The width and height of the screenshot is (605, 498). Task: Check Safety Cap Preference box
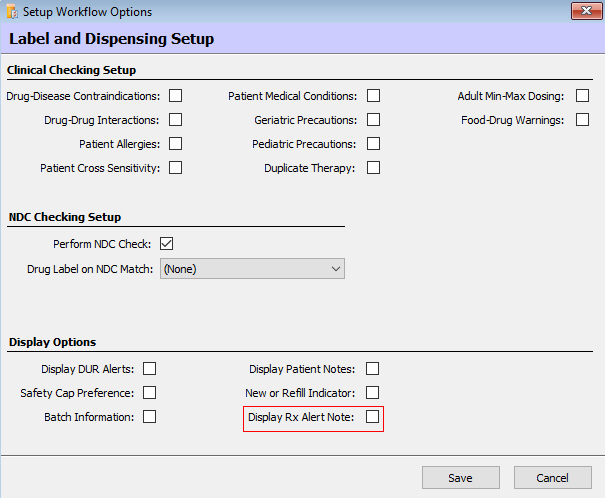(x=149, y=393)
